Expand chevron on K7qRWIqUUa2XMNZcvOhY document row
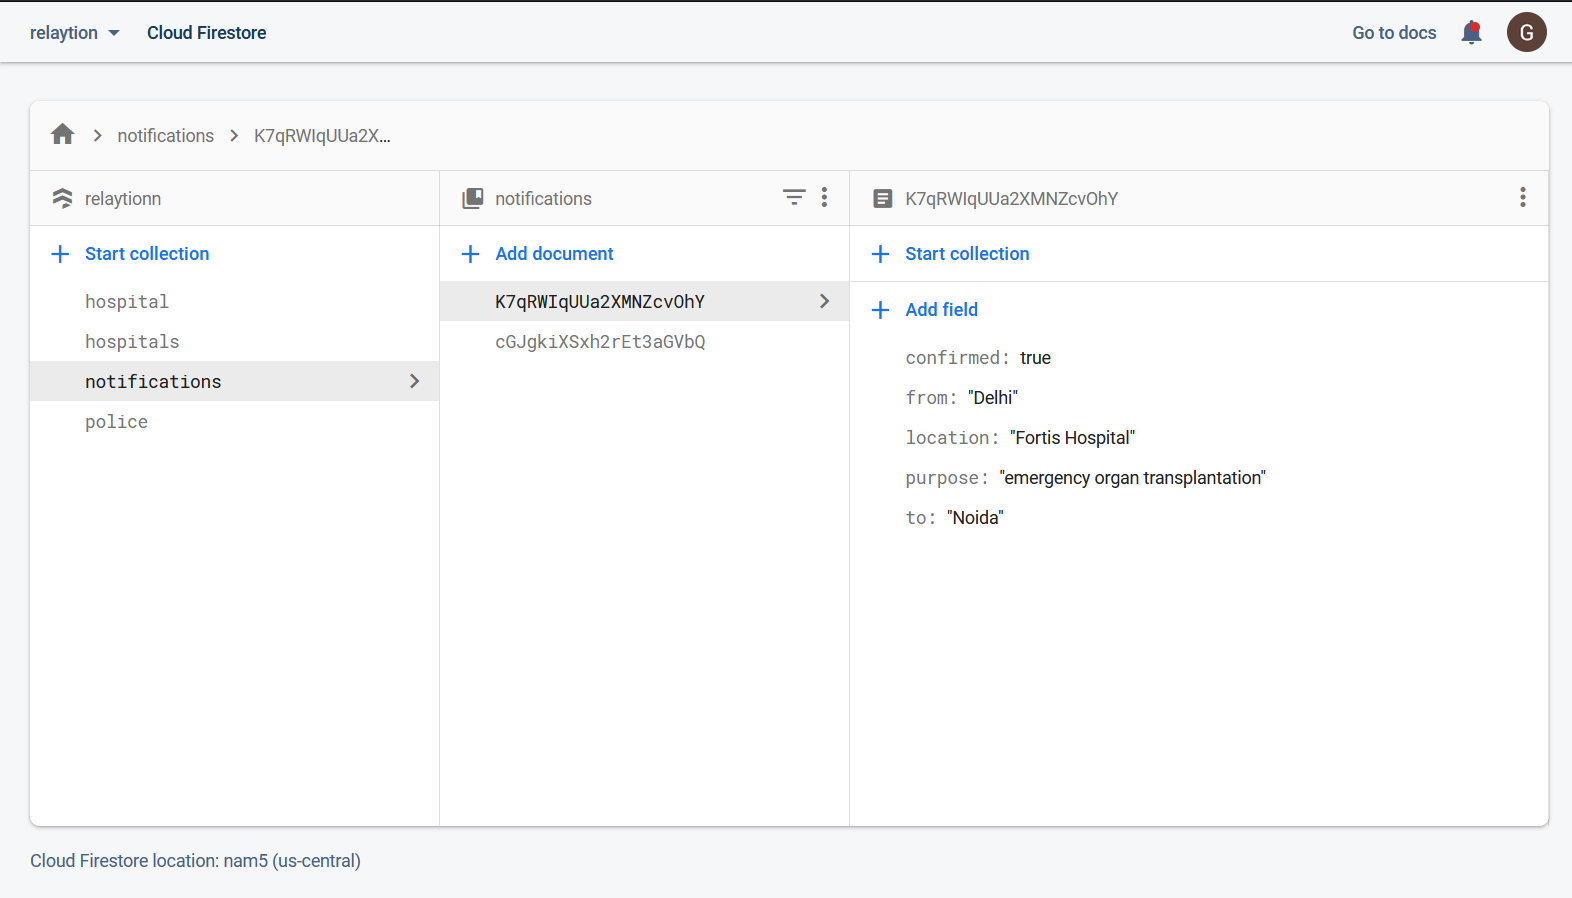The image size is (1572, 898). coord(824,301)
